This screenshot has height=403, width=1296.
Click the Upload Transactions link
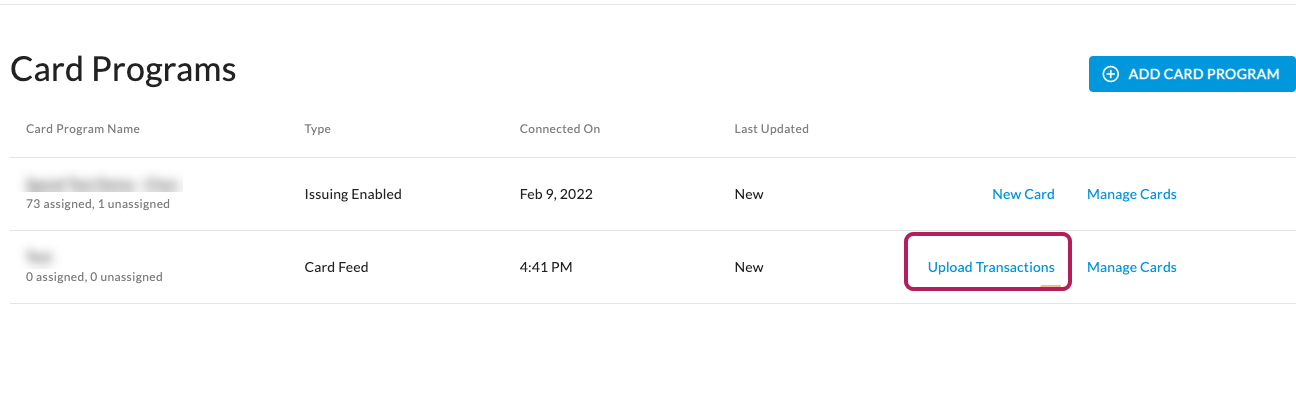tap(991, 267)
